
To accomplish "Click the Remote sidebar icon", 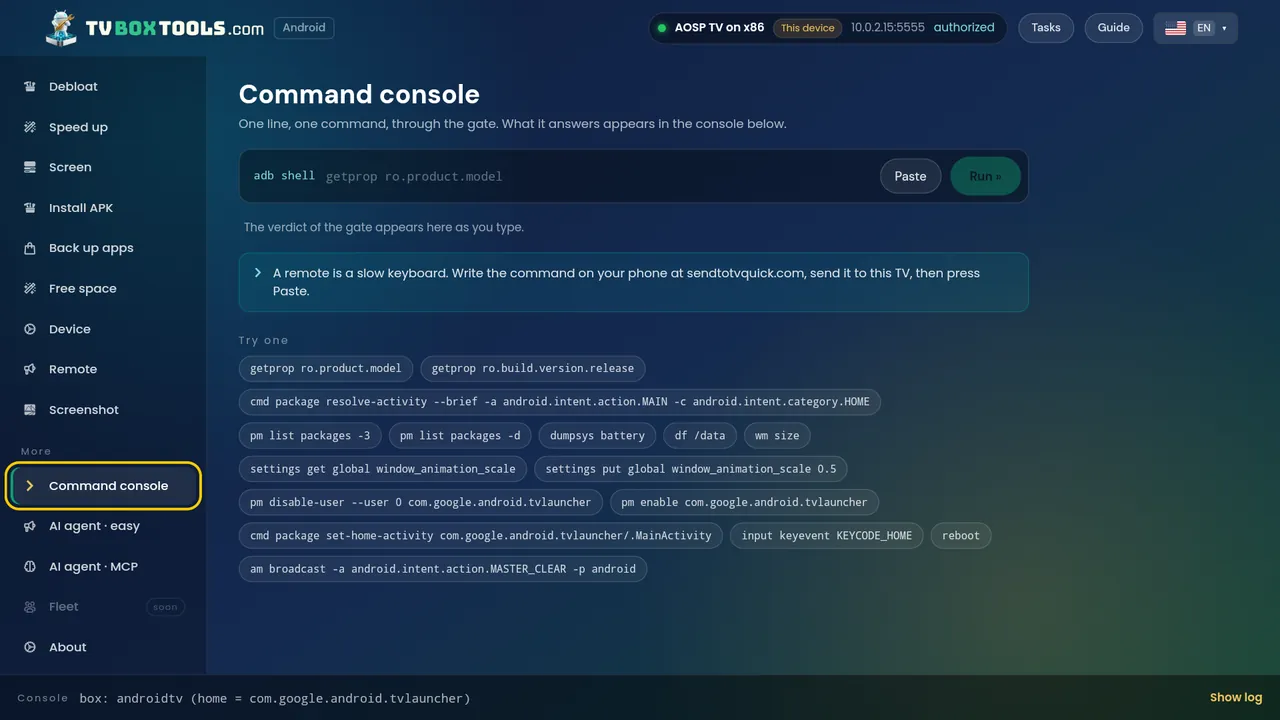I will pyautogui.click(x=30, y=369).
